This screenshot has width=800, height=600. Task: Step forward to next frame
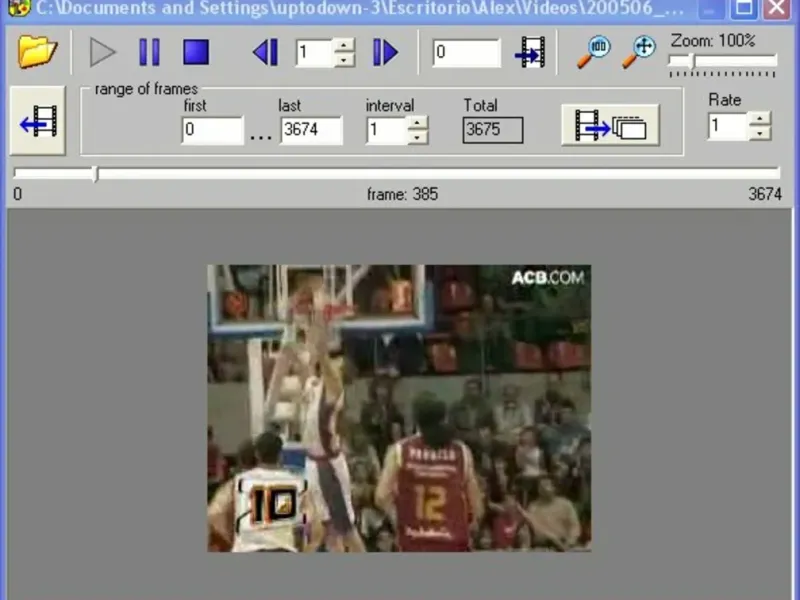pyautogui.click(x=385, y=52)
